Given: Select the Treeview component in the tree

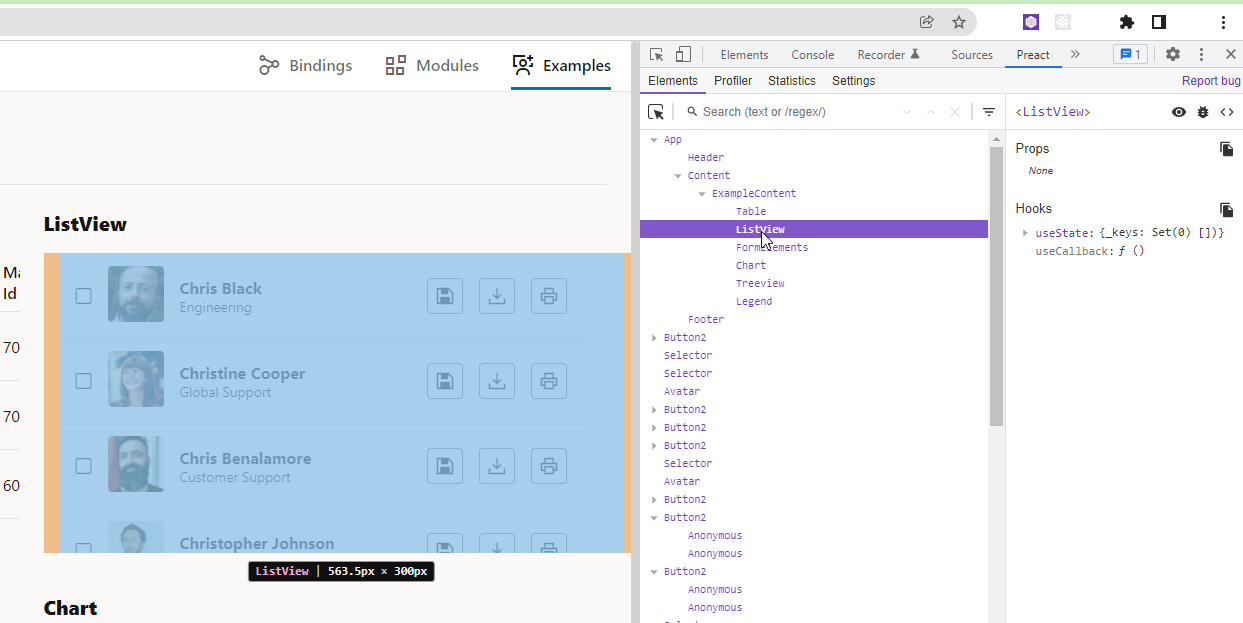Looking at the screenshot, I should (x=760, y=284).
